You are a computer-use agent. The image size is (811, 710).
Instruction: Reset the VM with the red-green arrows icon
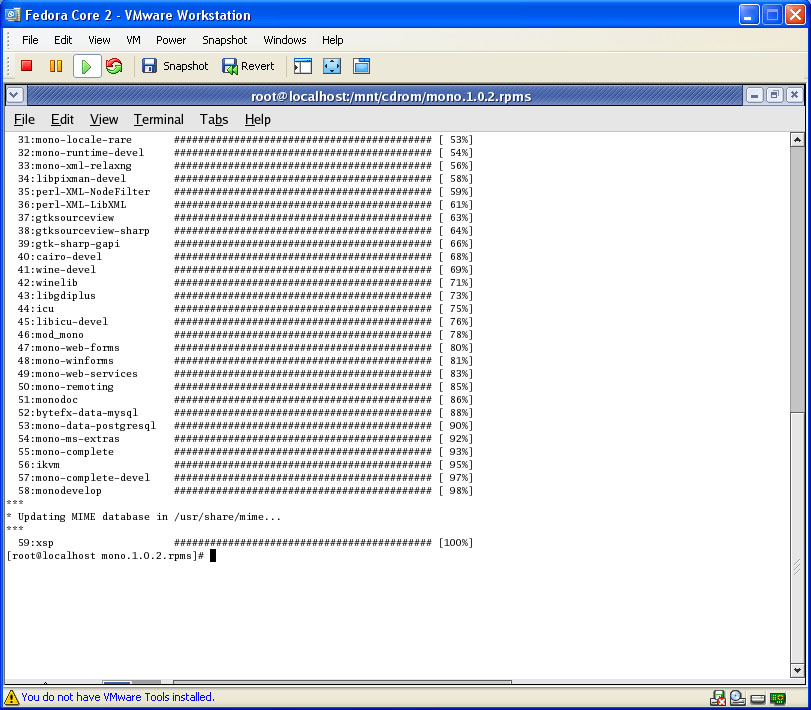click(114, 66)
